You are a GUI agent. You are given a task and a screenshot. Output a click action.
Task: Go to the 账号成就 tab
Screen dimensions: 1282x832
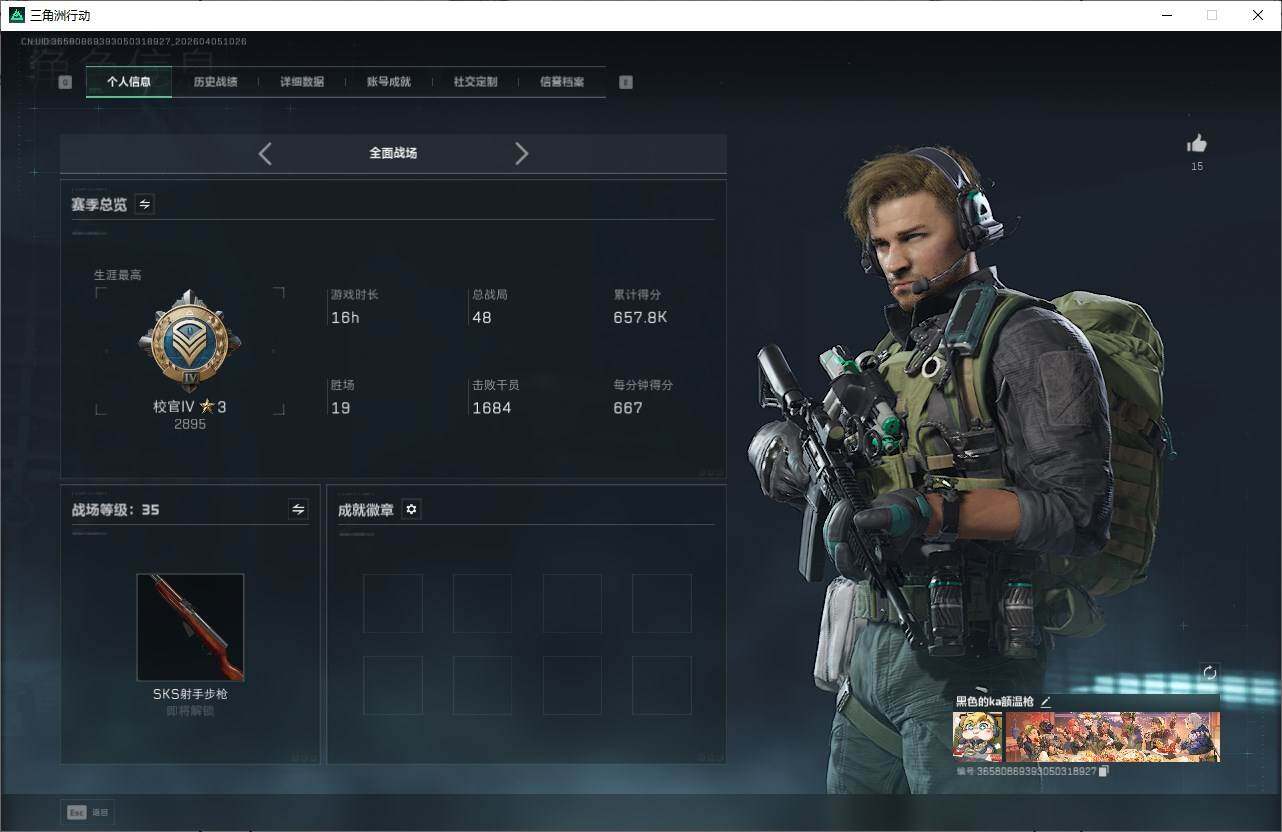(x=389, y=82)
